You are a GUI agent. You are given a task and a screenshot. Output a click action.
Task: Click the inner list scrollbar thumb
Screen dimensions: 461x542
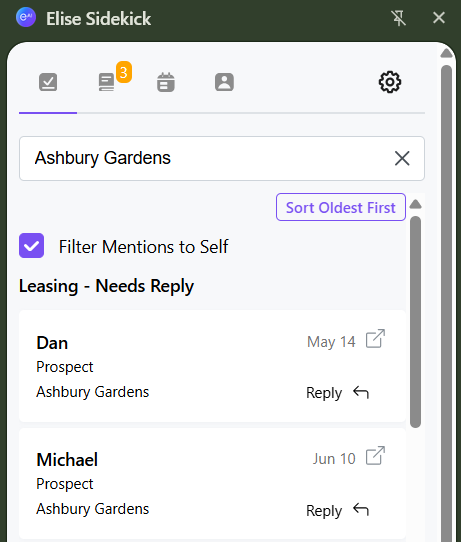[415, 322]
